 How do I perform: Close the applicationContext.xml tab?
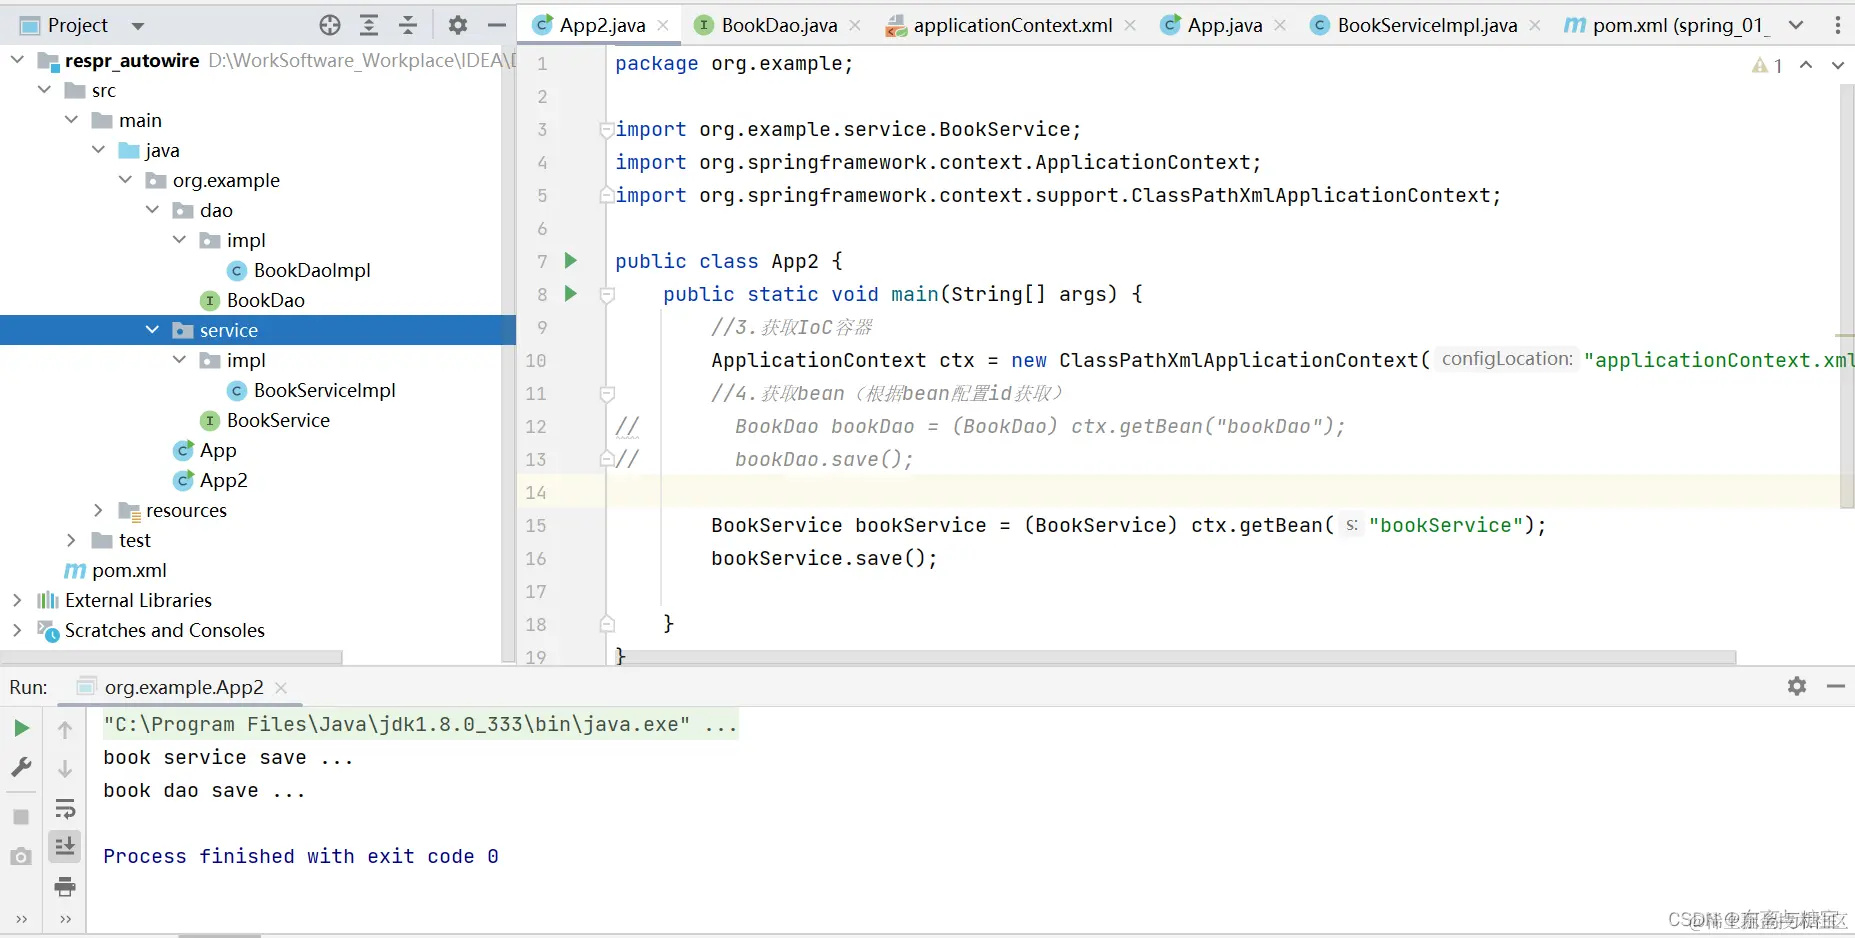pyautogui.click(x=1130, y=25)
